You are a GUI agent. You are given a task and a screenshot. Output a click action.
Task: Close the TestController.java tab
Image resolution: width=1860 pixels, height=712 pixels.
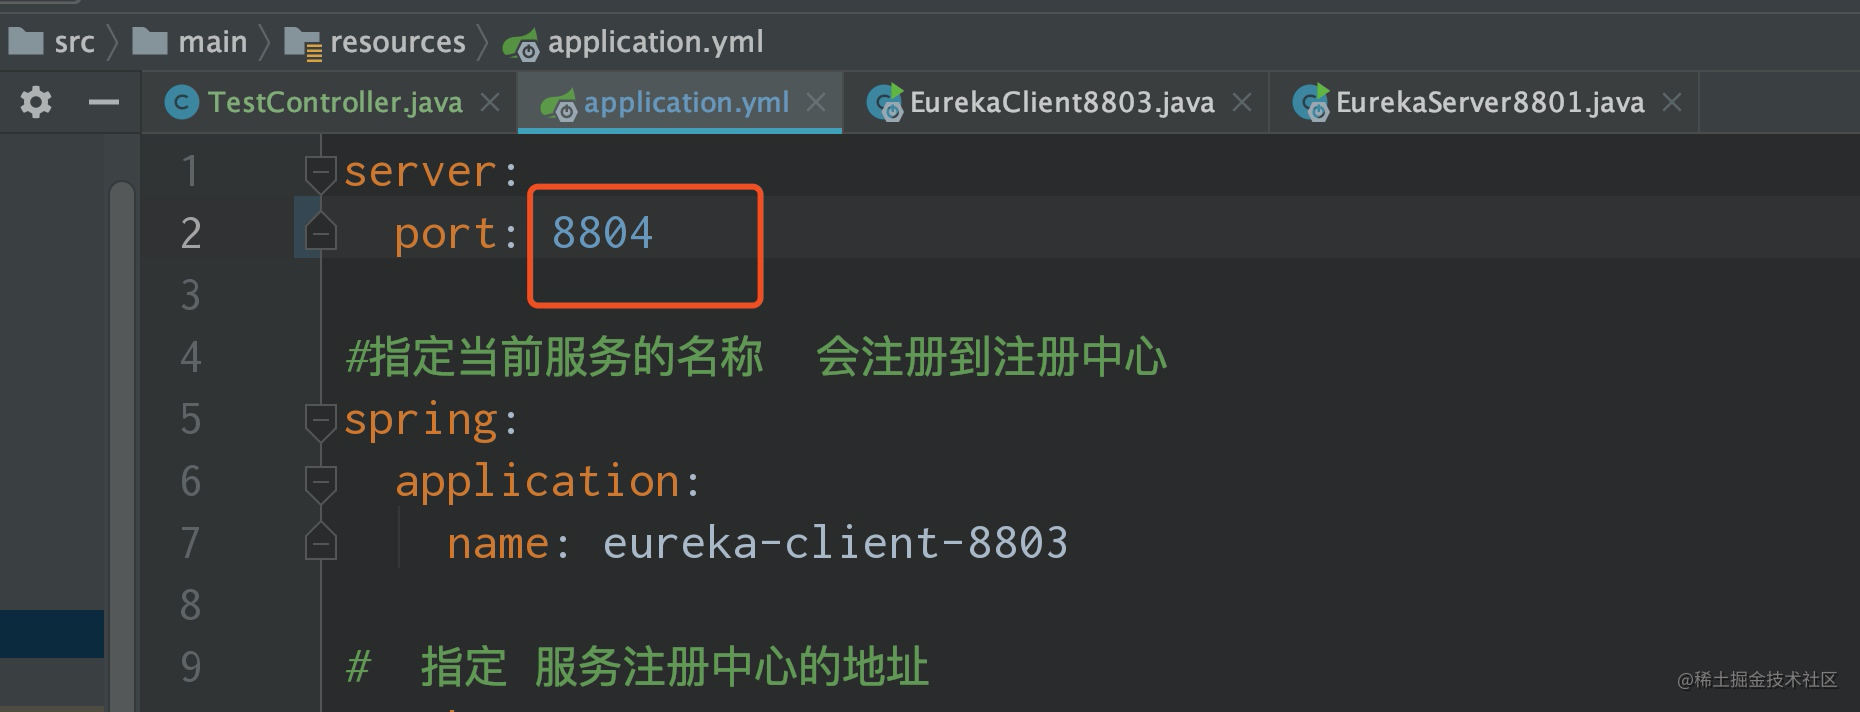[490, 102]
